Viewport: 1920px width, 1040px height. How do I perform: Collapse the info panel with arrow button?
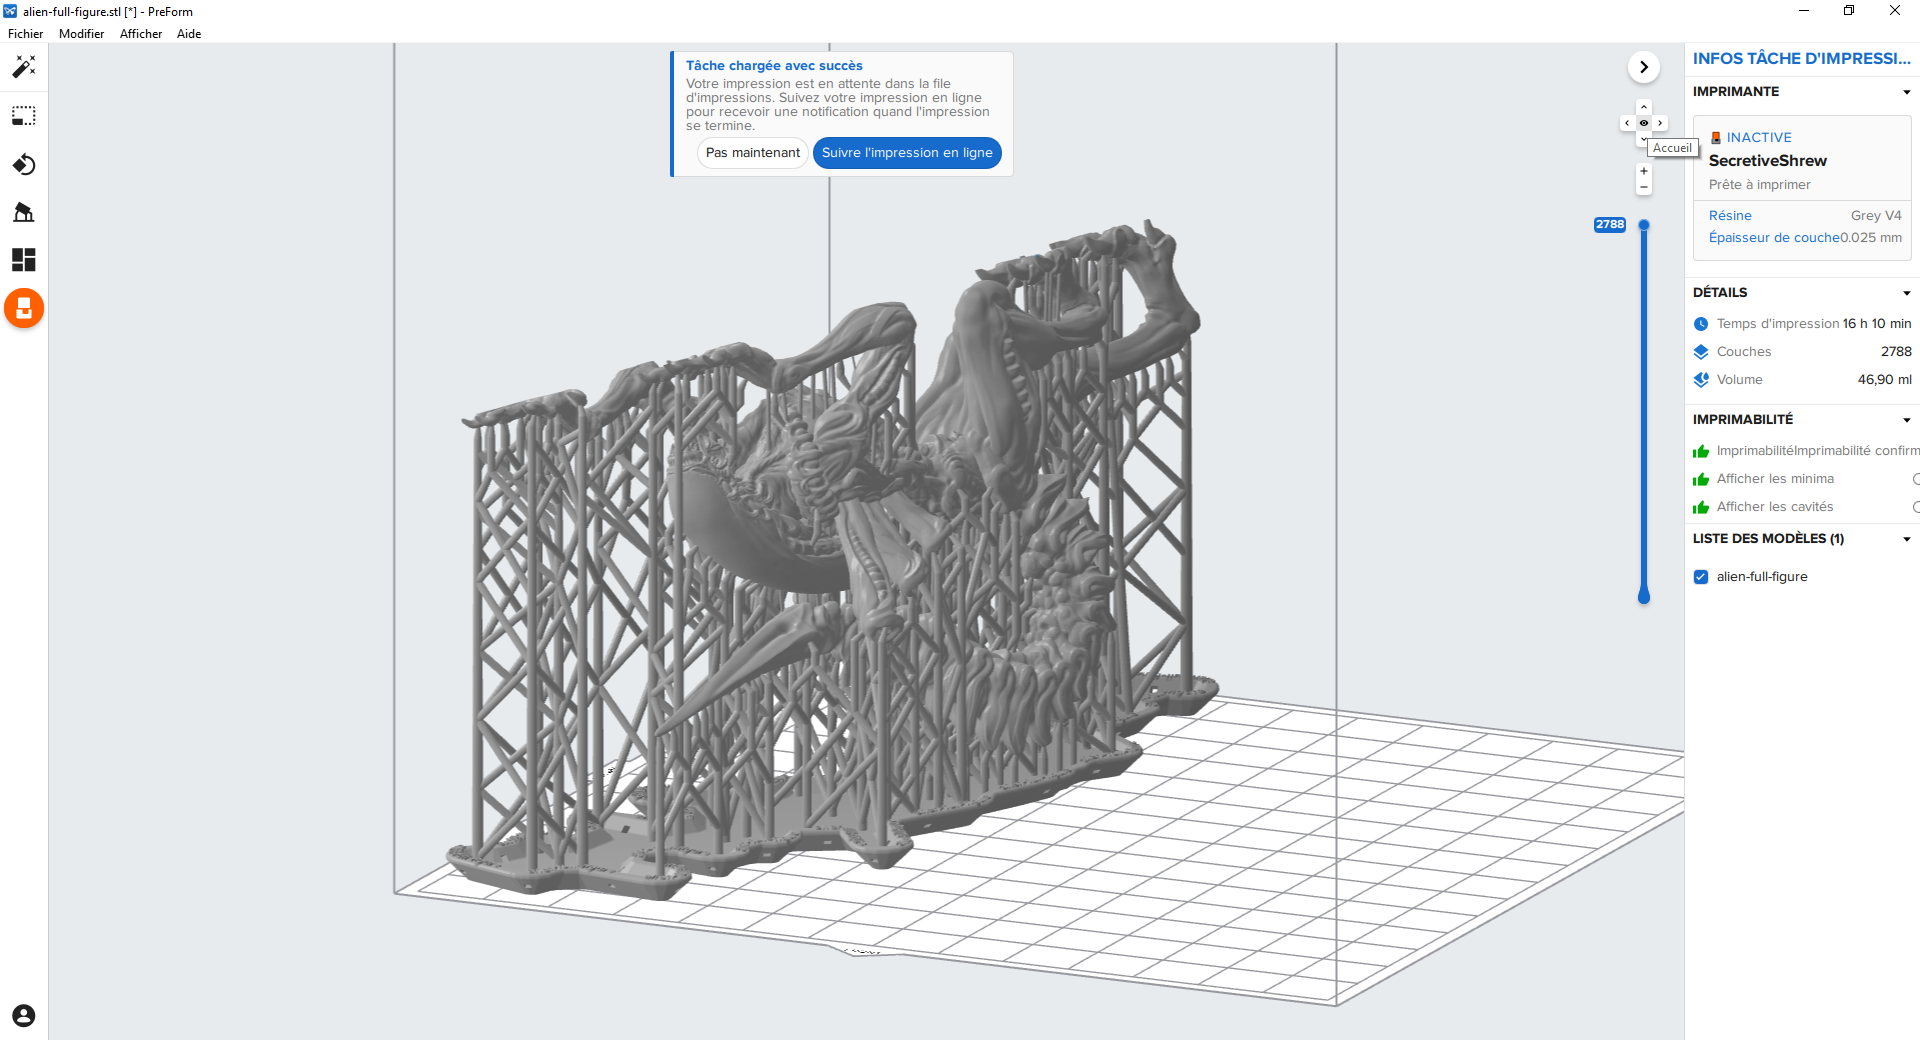1644,67
